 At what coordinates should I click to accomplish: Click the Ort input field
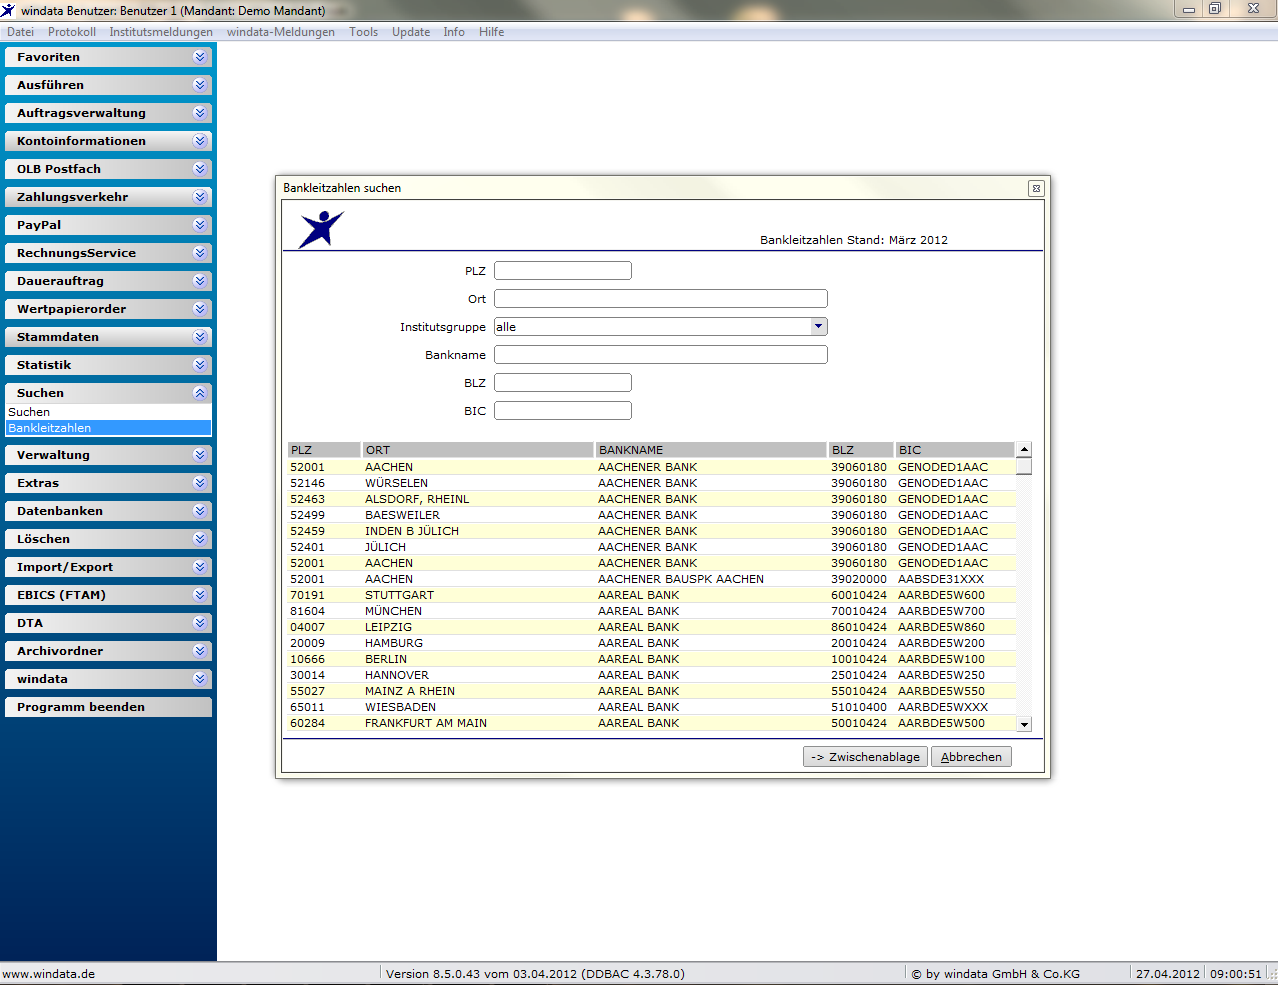coord(661,299)
